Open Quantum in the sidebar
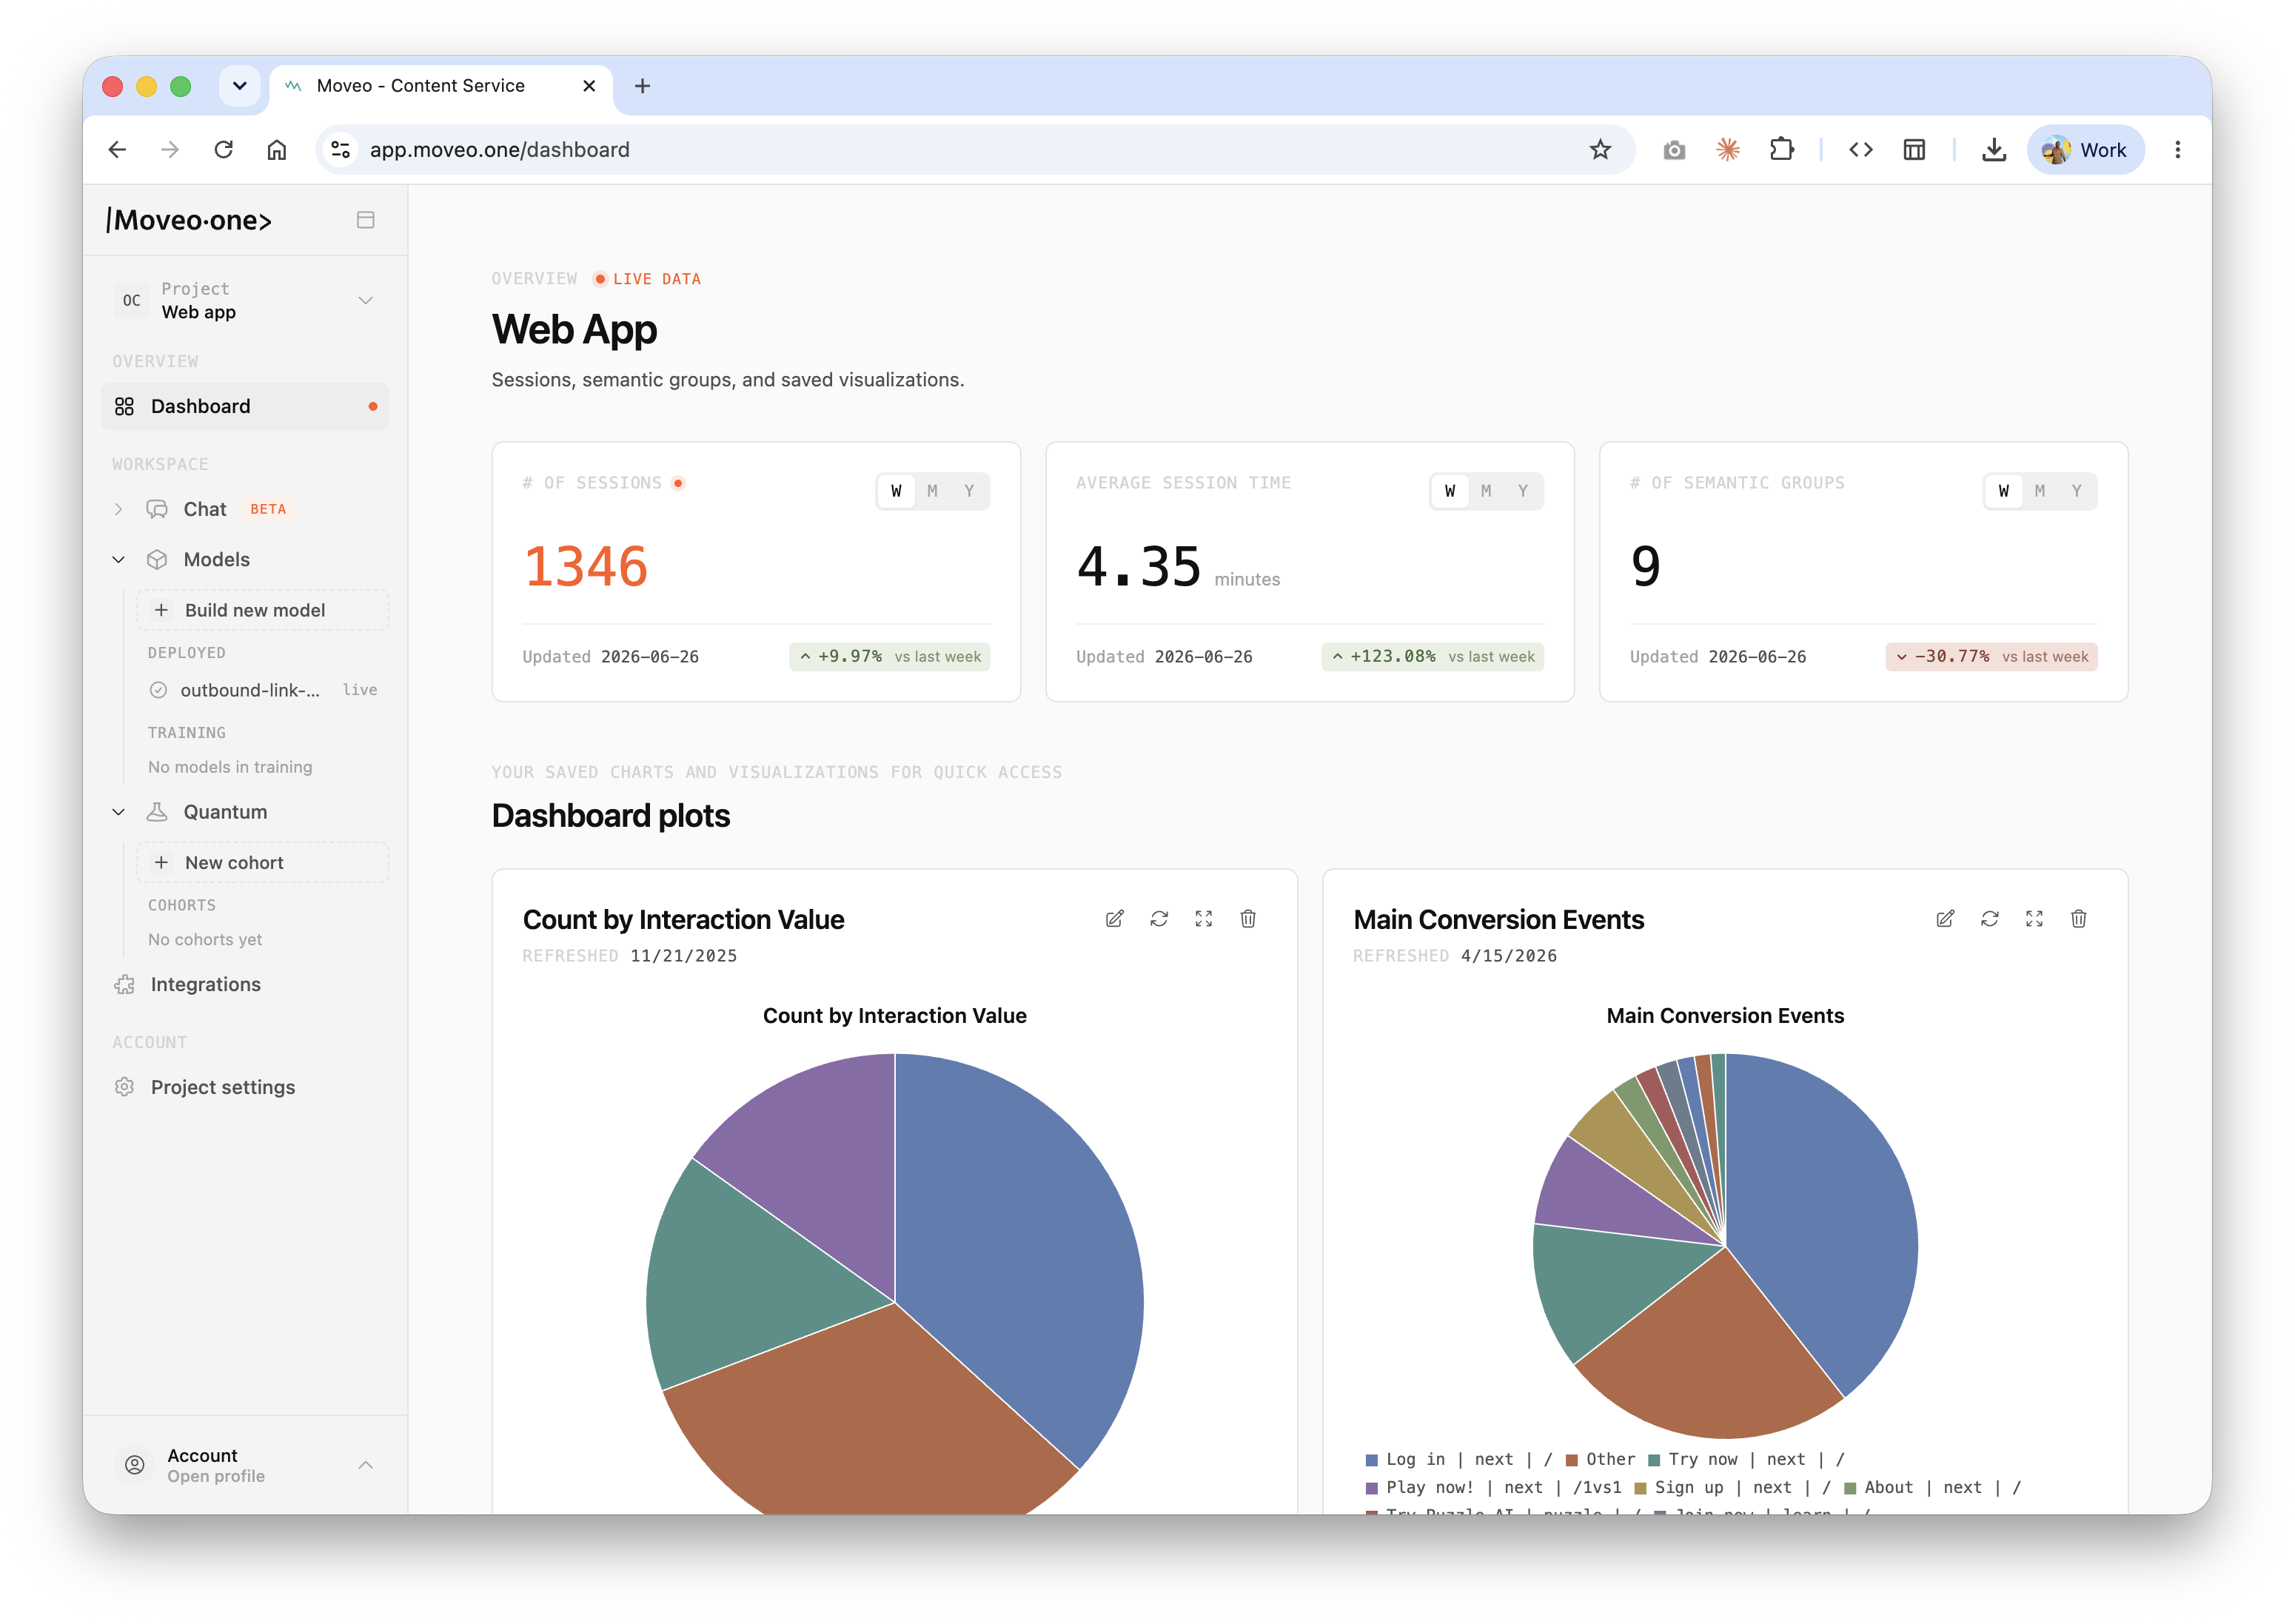This screenshot has height=1624, width=2295. tap(225, 813)
